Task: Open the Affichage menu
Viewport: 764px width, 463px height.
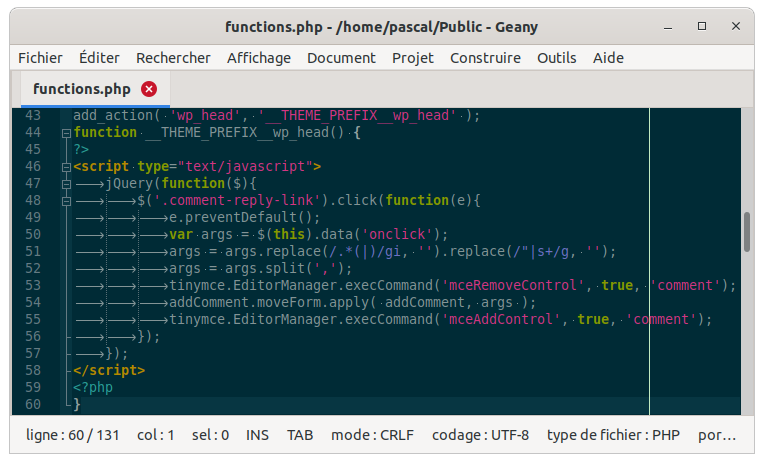Action: tap(259, 58)
